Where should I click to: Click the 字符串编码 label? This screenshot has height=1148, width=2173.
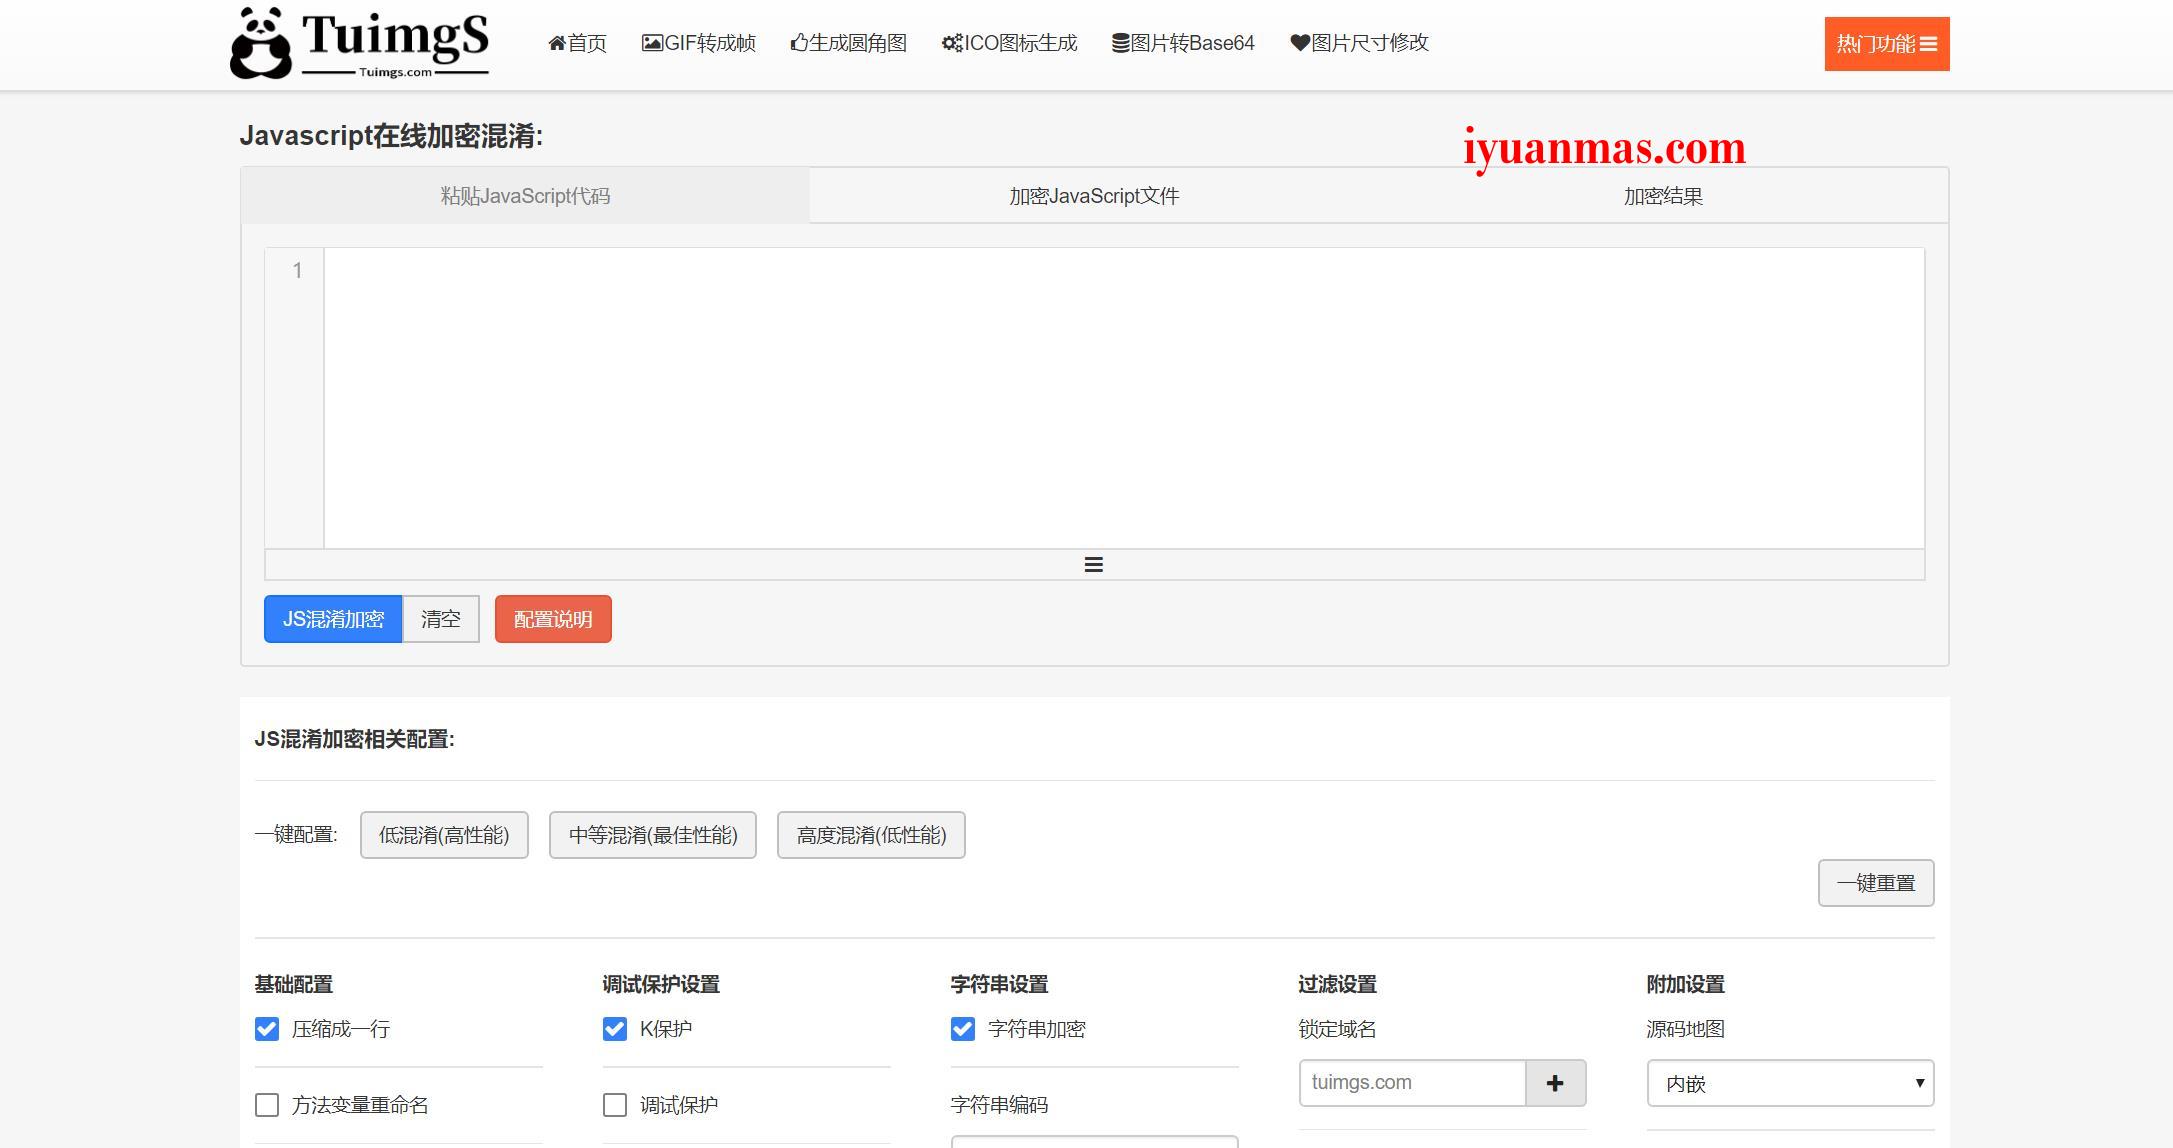click(x=999, y=1105)
